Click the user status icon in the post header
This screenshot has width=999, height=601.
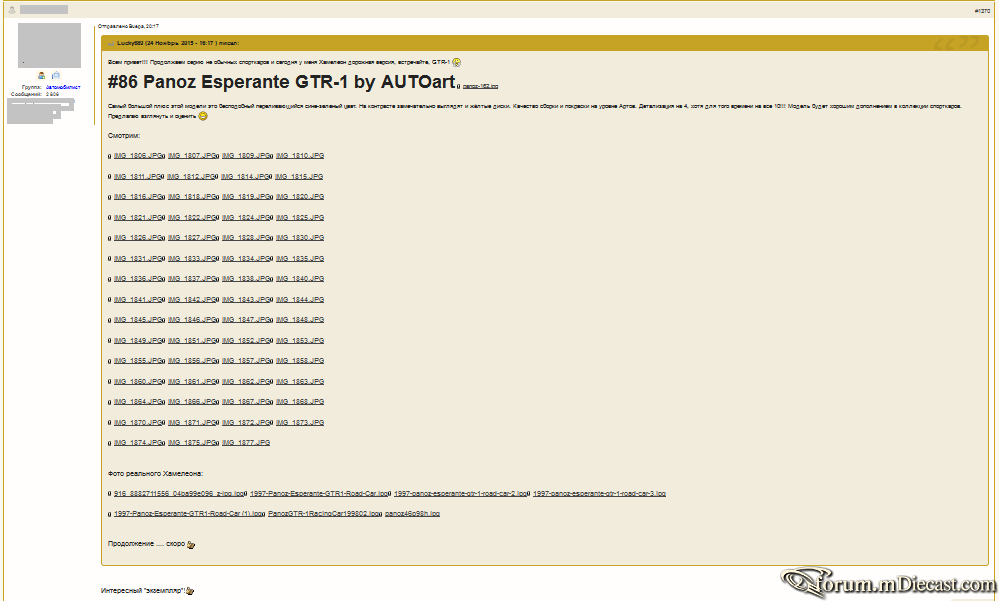[11, 10]
